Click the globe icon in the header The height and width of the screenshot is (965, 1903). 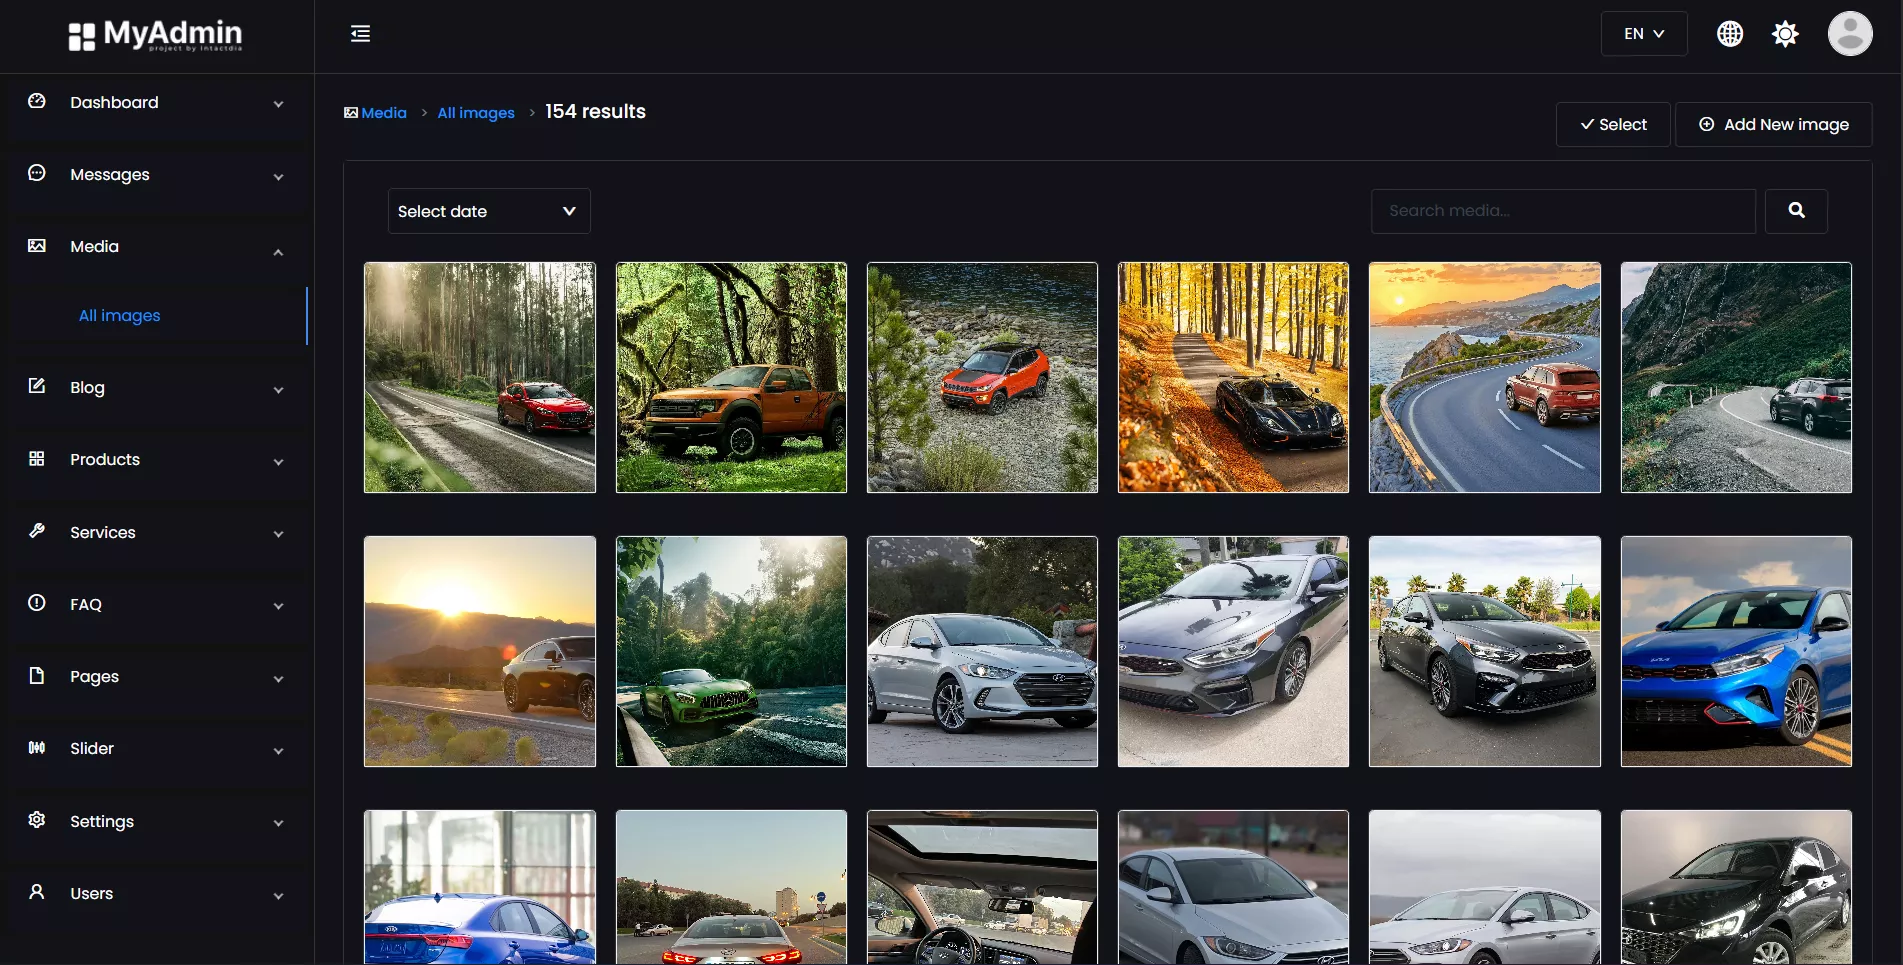click(x=1729, y=34)
